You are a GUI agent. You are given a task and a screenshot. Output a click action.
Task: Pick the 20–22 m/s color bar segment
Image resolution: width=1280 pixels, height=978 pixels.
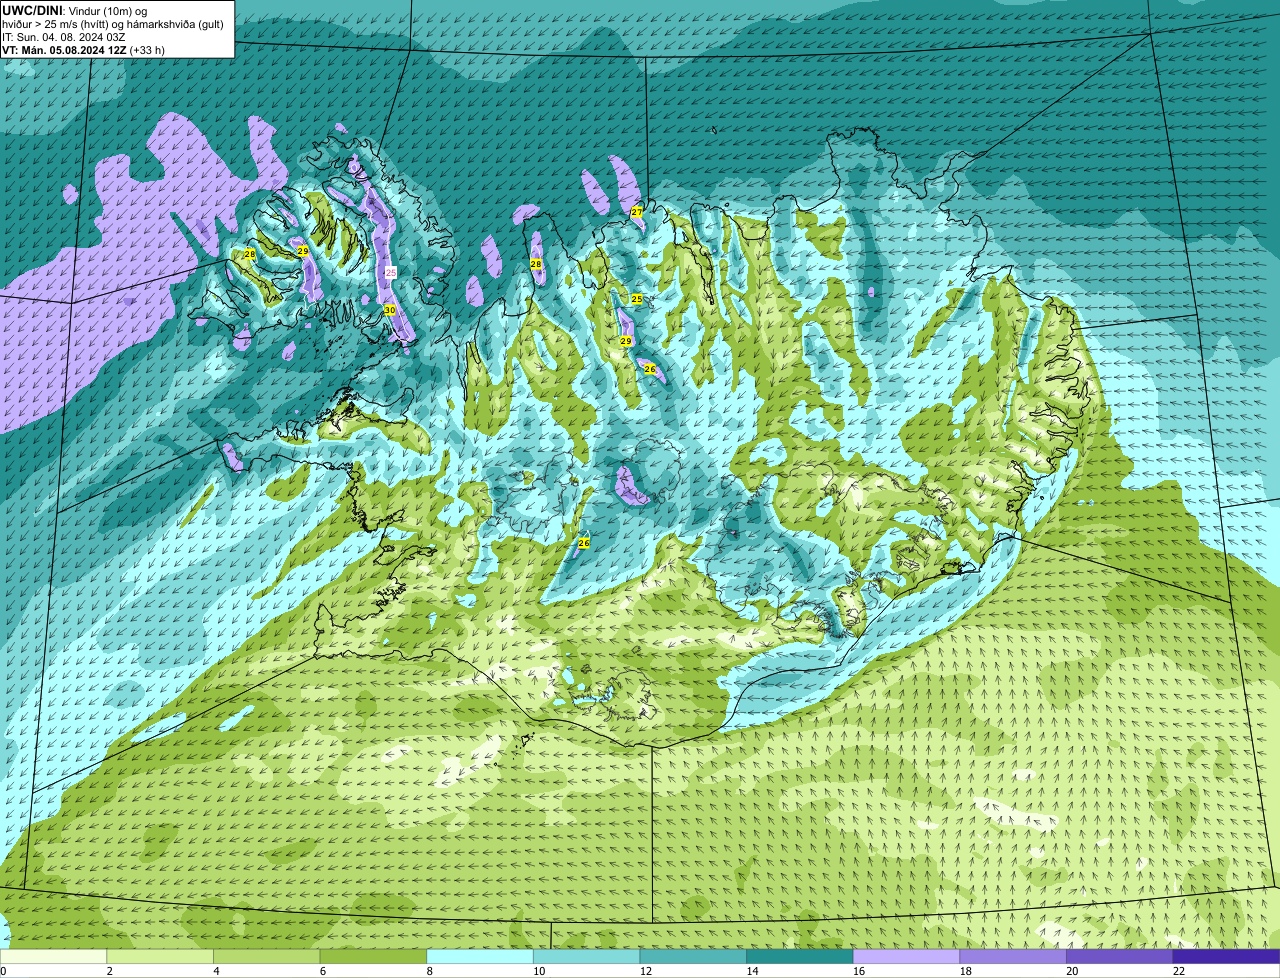click(1120, 956)
